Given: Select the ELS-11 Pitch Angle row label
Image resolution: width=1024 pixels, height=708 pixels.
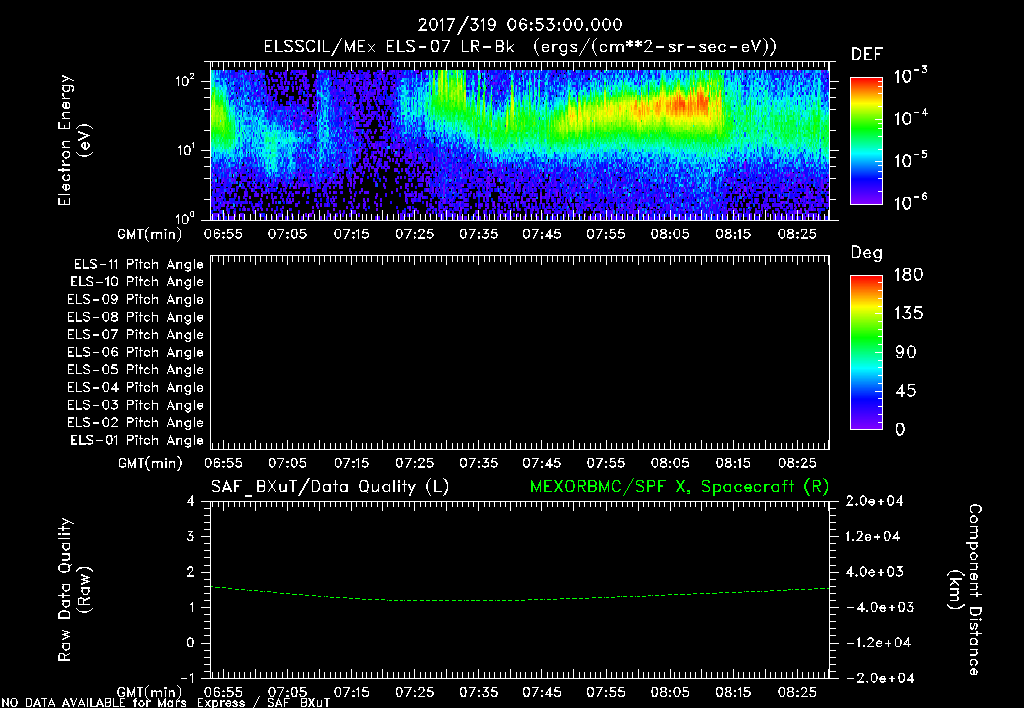Looking at the screenshot, I should (138, 265).
